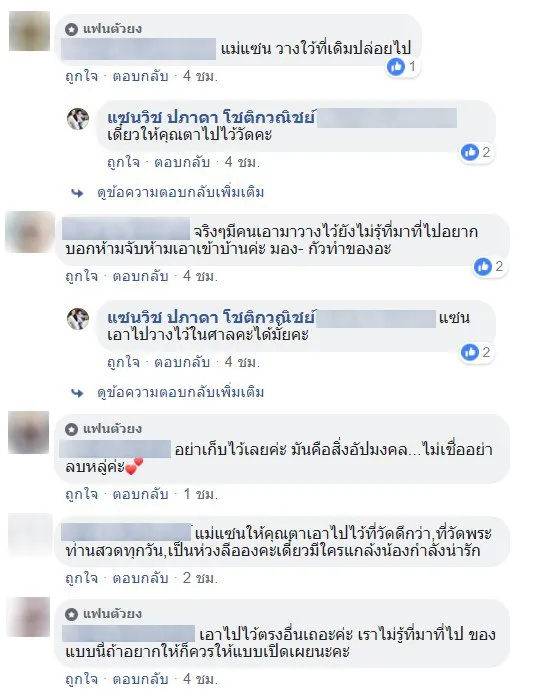
Task: Like the top comment via 'ถูกใจ'
Action: pos(81,76)
